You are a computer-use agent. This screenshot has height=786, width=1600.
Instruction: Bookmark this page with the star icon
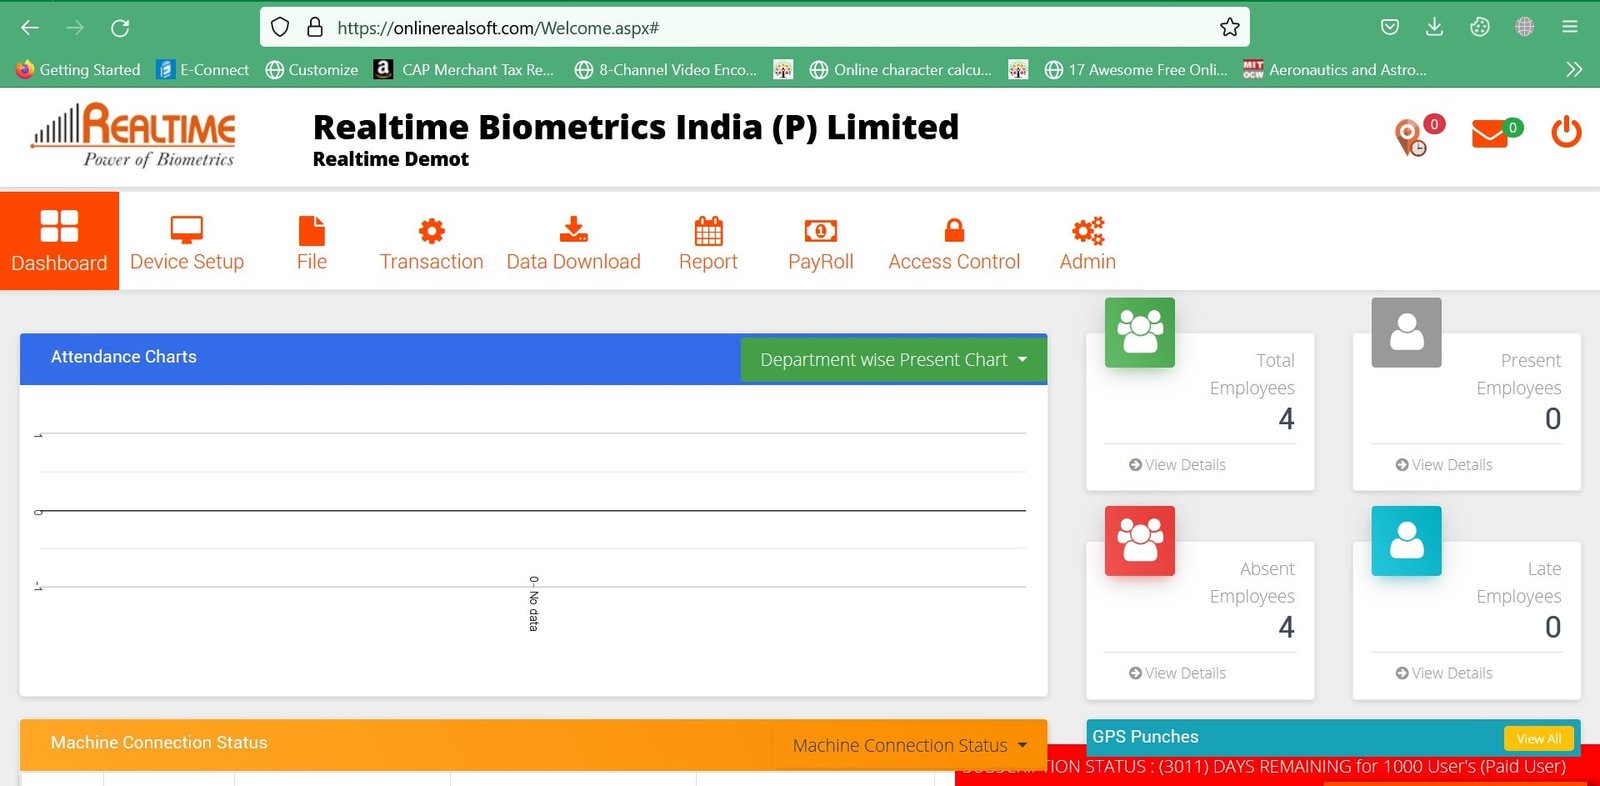pyautogui.click(x=1230, y=27)
